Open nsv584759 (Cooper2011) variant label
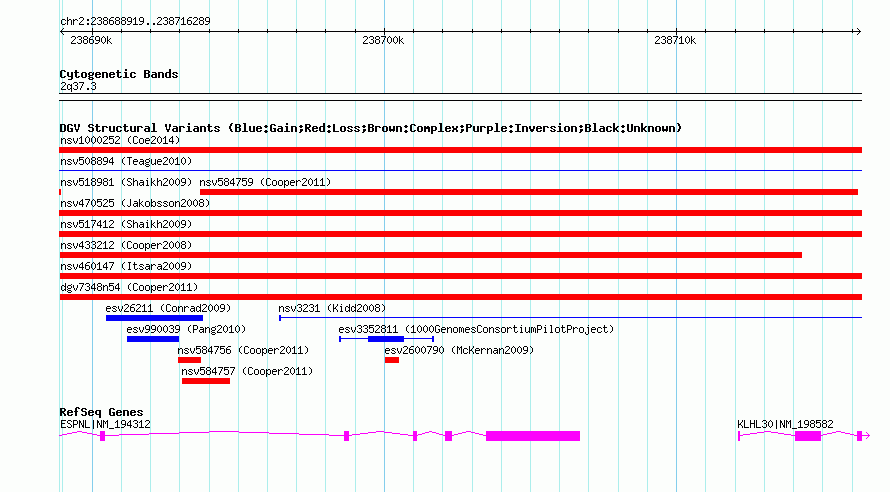This screenshot has width=890, height=492. [265, 182]
